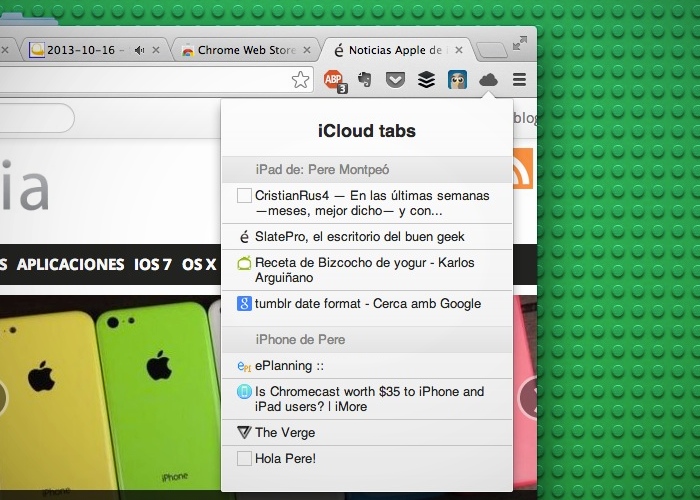
Task: Open SlatePro, el escritorio del buen geek
Action: coord(367,237)
